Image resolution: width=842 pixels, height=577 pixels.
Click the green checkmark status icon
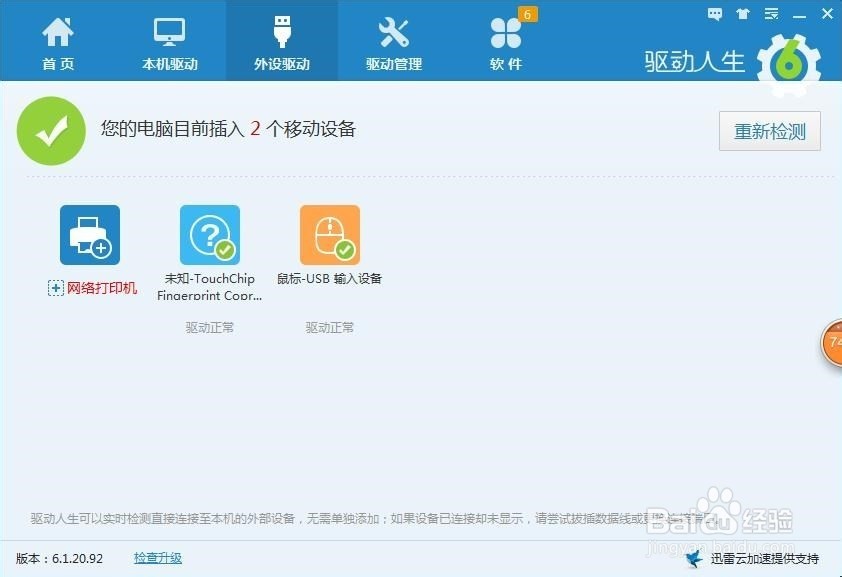[52, 131]
